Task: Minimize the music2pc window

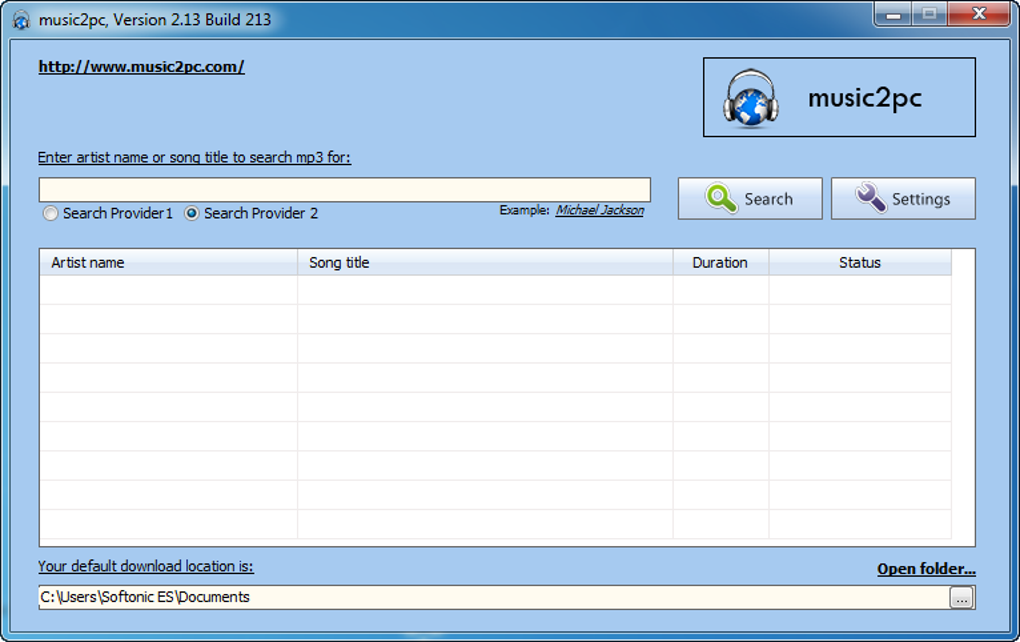Action: click(x=893, y=14)
